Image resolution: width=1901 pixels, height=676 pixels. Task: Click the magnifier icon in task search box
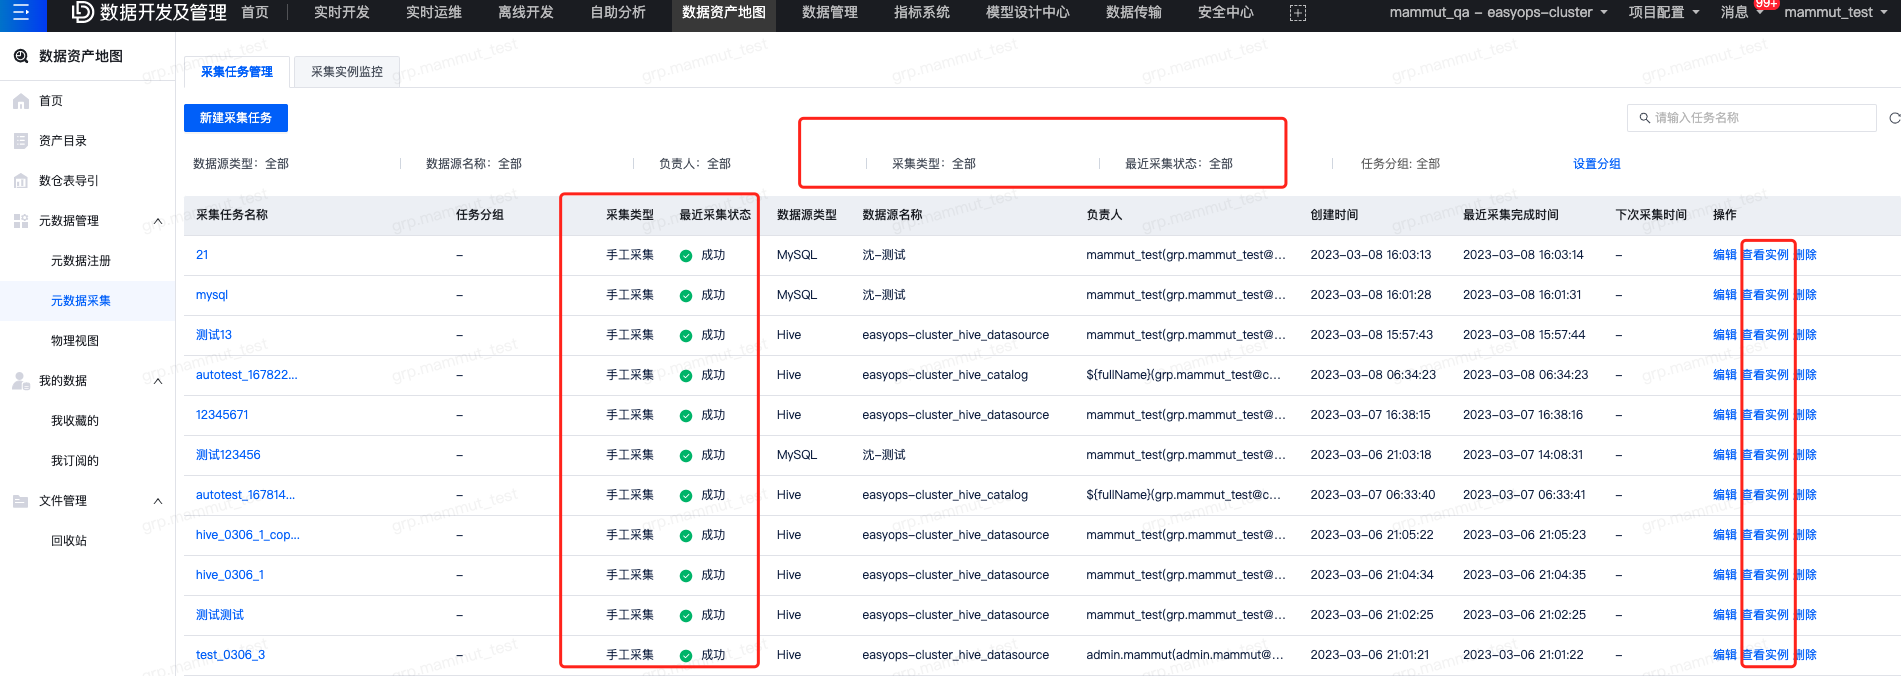(x=1645, y=118)
